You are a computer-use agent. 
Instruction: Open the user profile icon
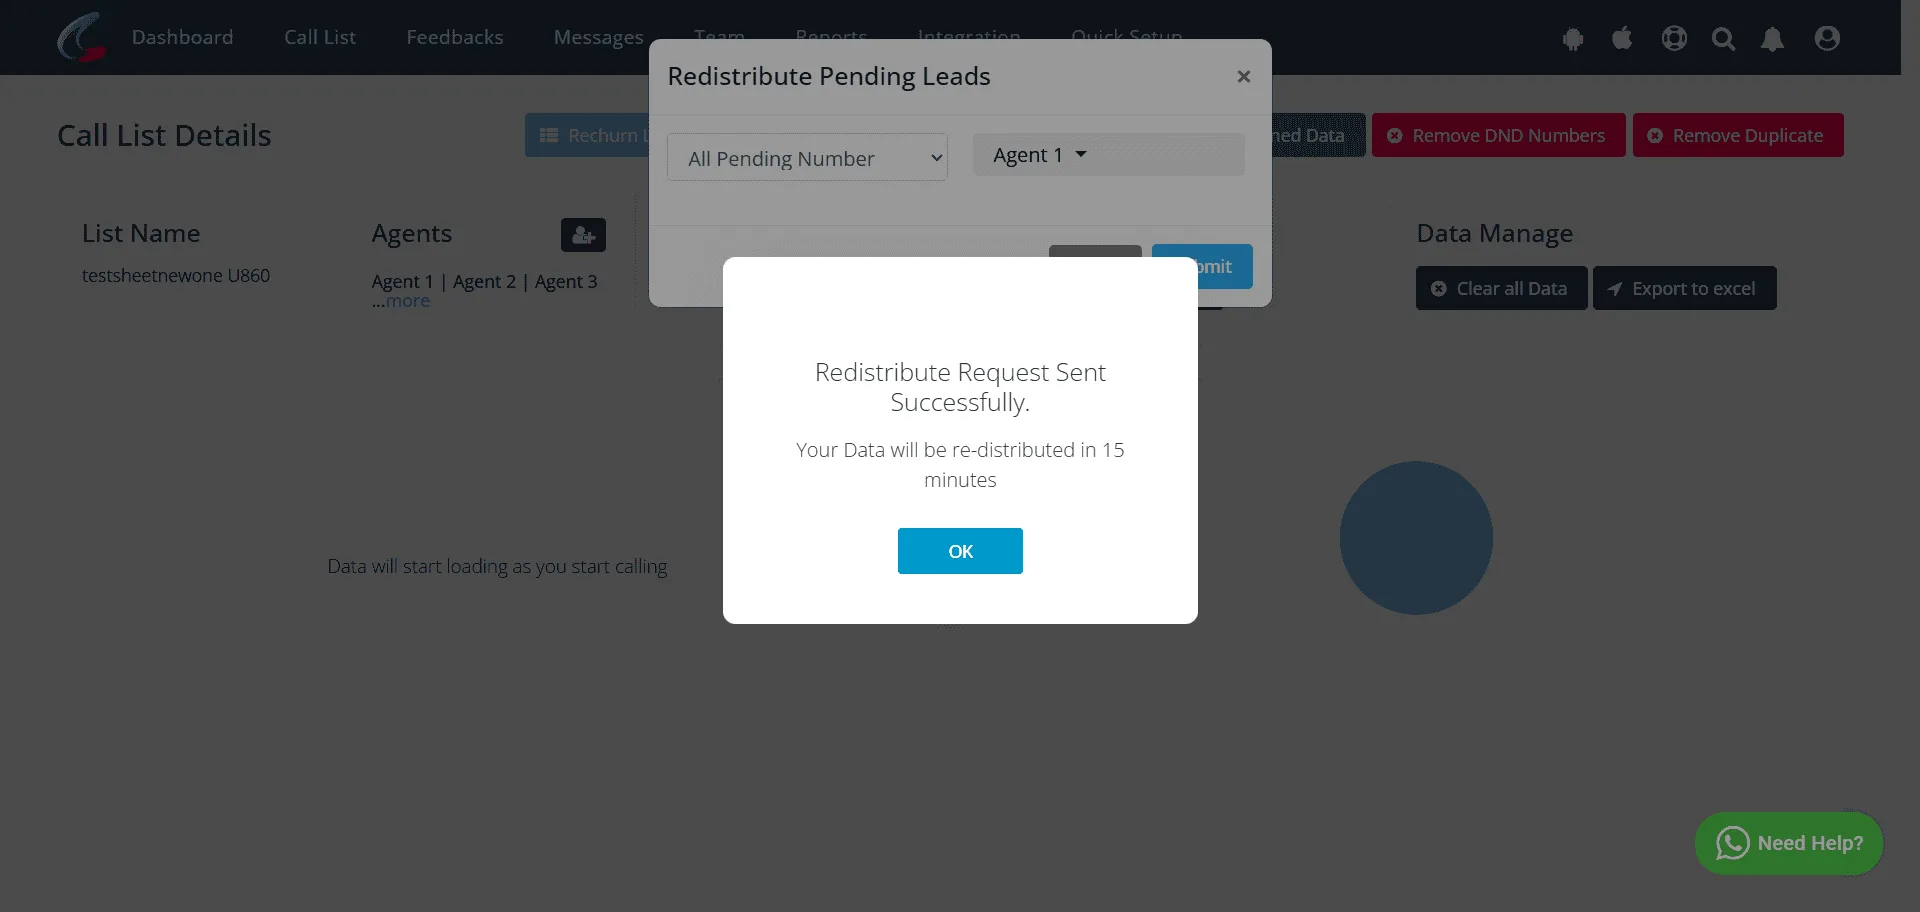1827,38
